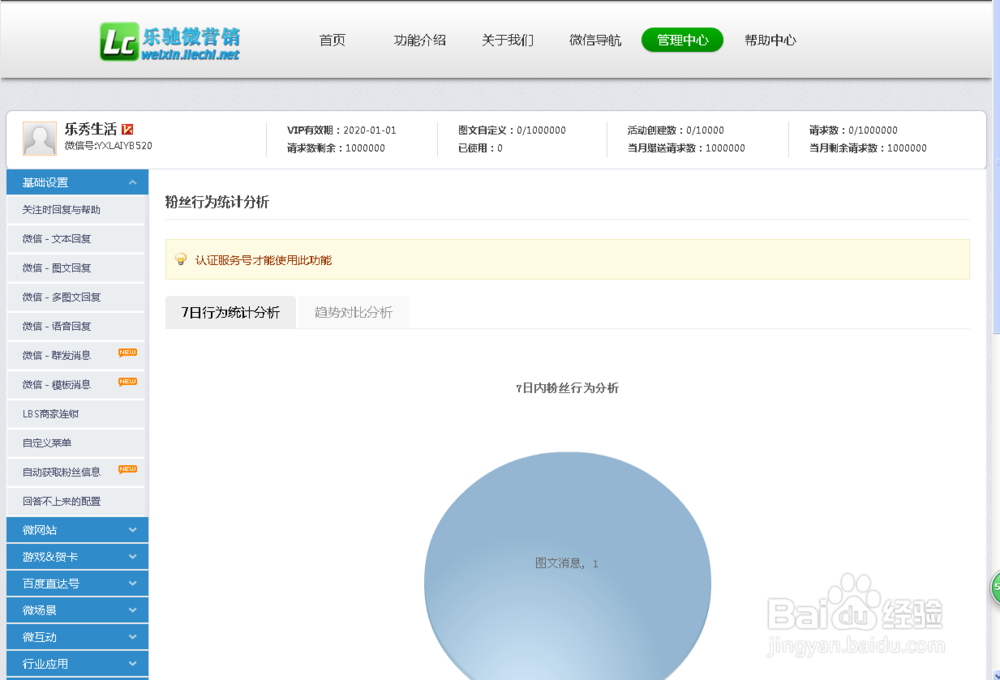Open 帮助中心 in top navigation
Viewport: 1000px width, 680px height.
point(770,40)
